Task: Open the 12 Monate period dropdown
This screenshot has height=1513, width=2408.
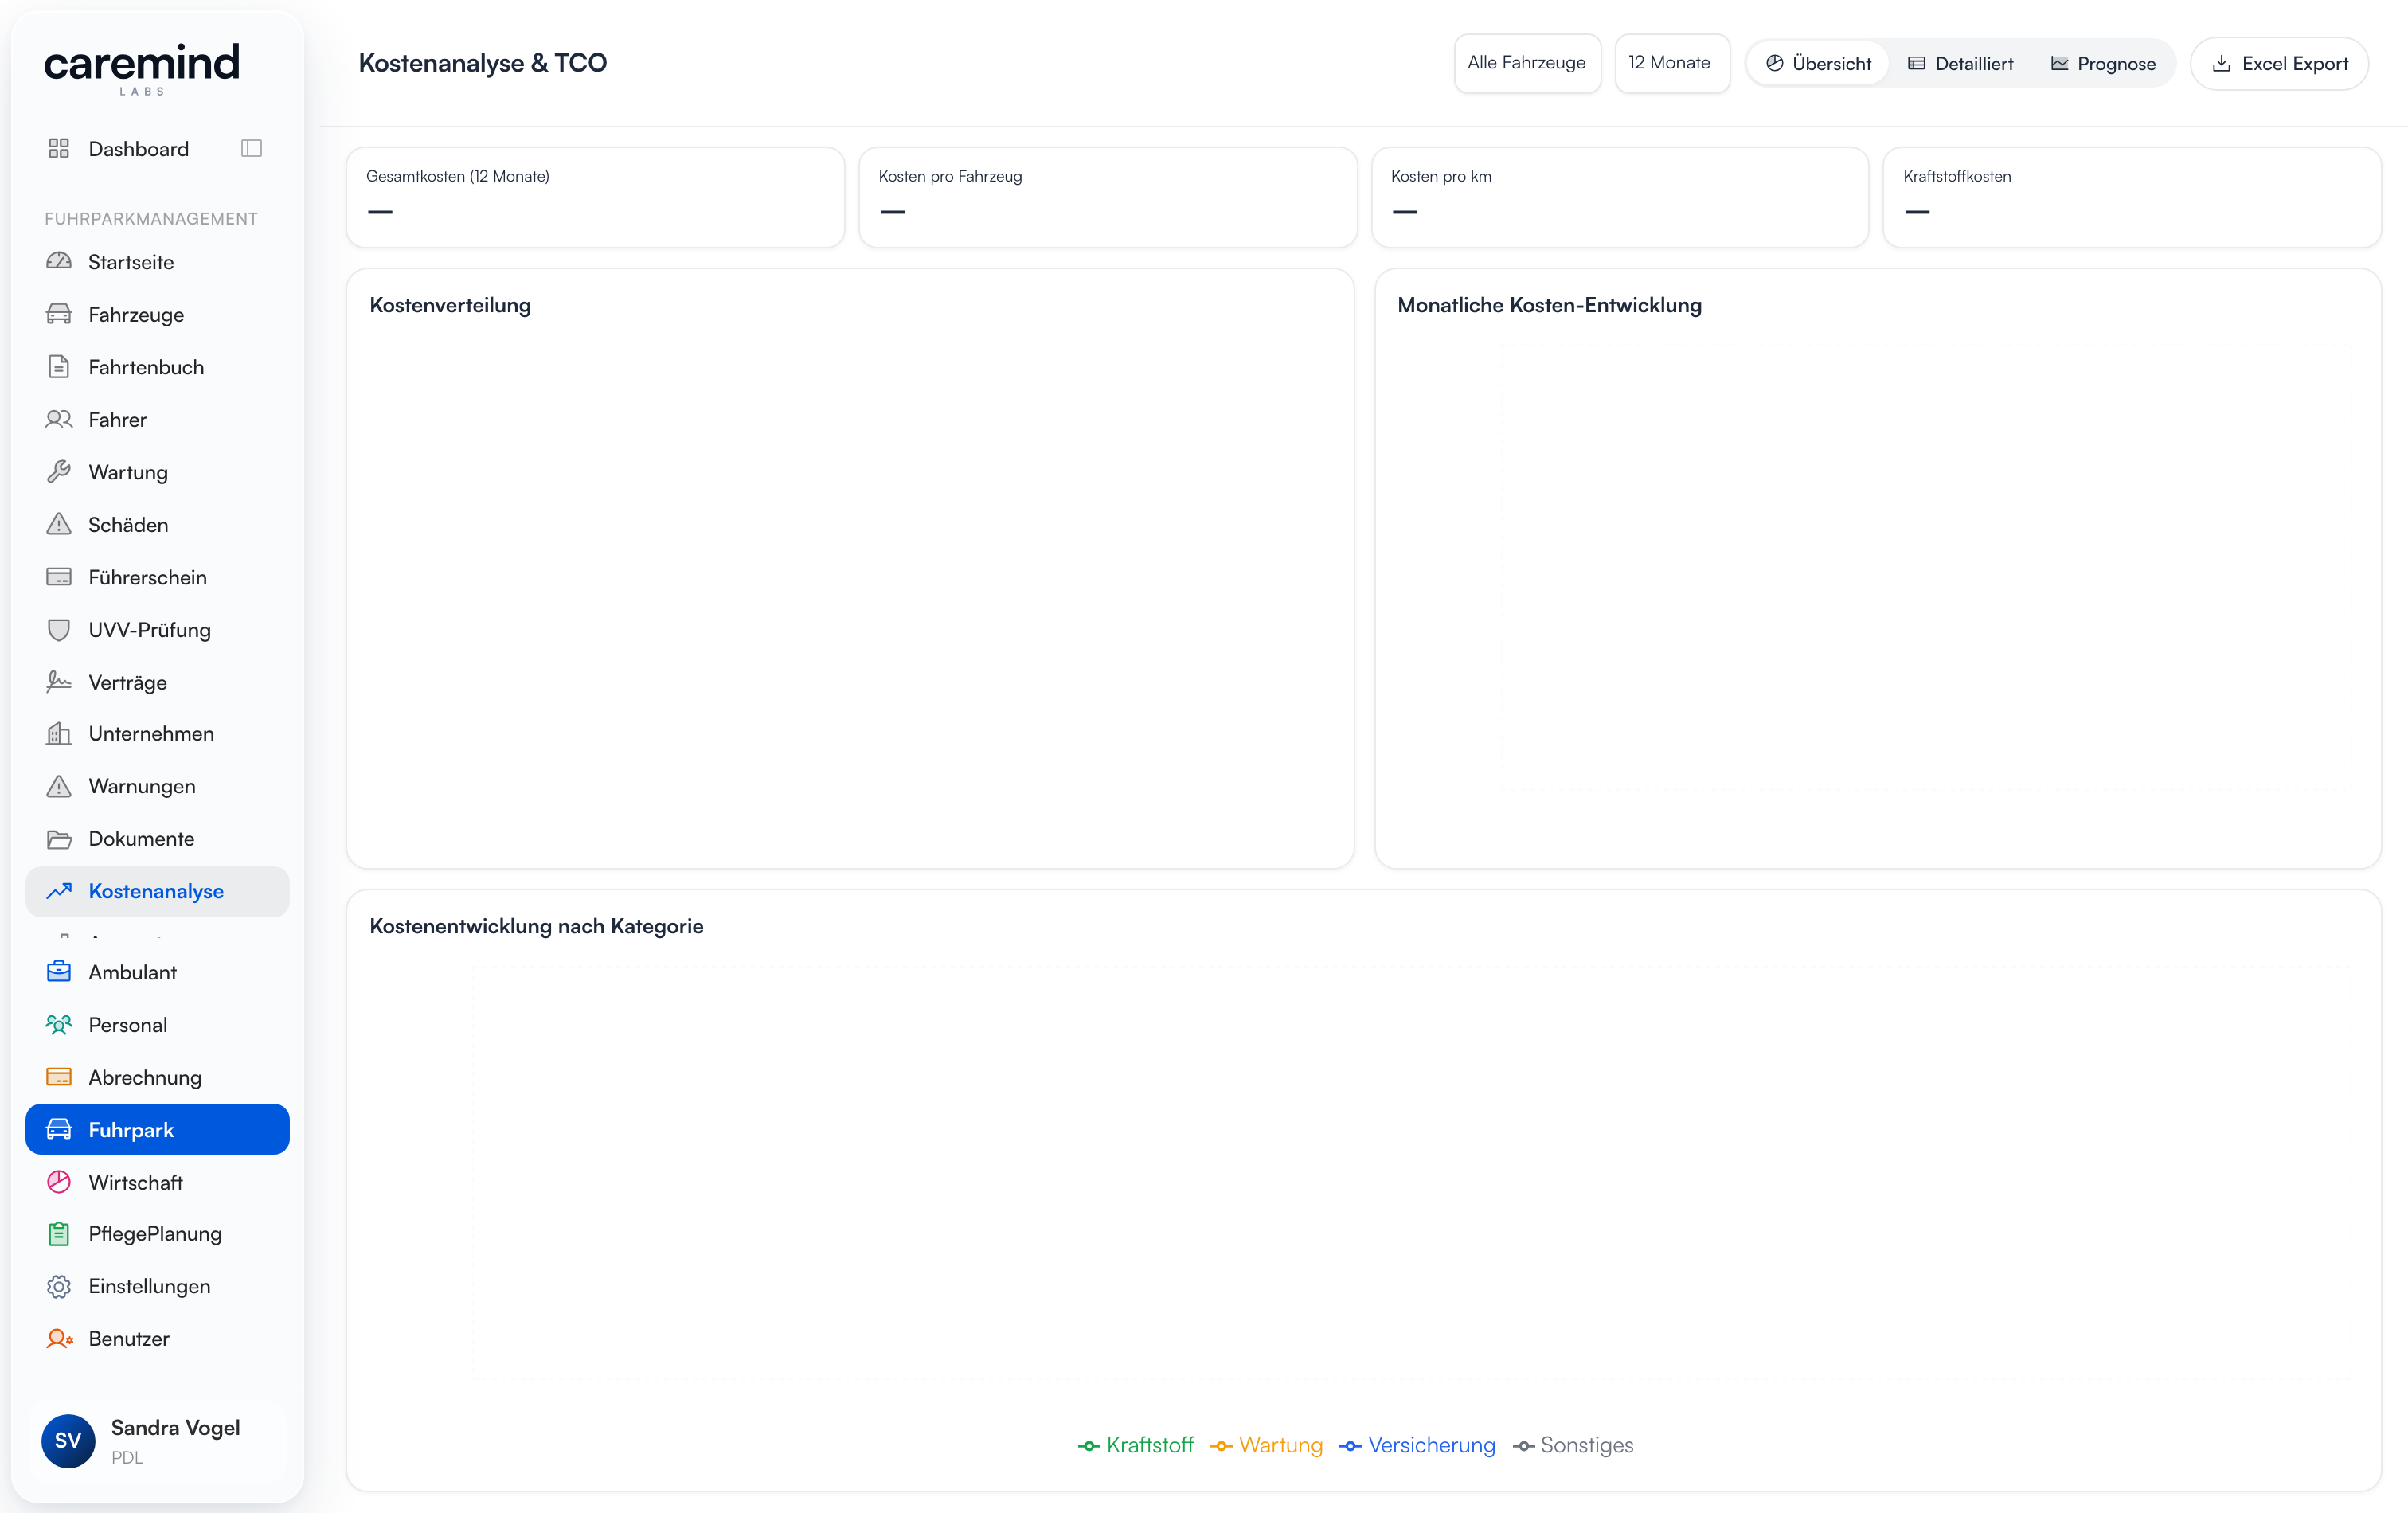Action: coord(1671,63)
